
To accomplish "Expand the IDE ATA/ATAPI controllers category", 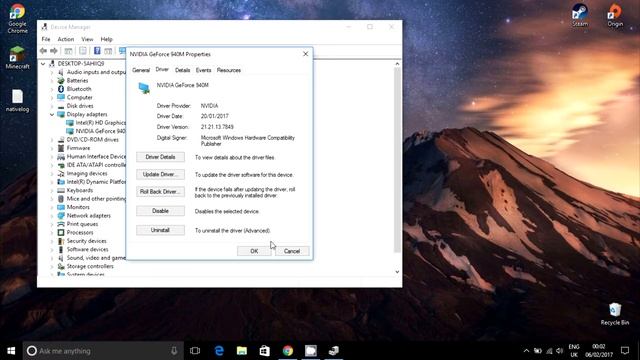I will pyautogui.click(x=52, y=165).
